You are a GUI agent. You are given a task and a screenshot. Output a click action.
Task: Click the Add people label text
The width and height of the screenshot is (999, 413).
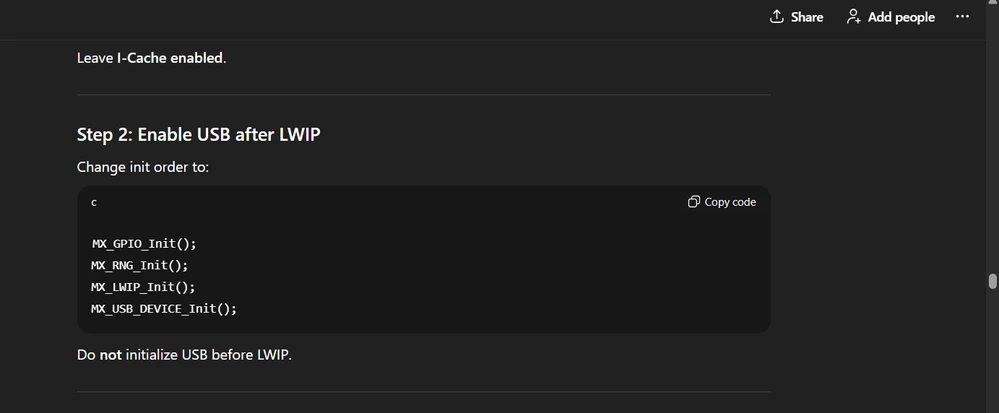tap(901, 17)
